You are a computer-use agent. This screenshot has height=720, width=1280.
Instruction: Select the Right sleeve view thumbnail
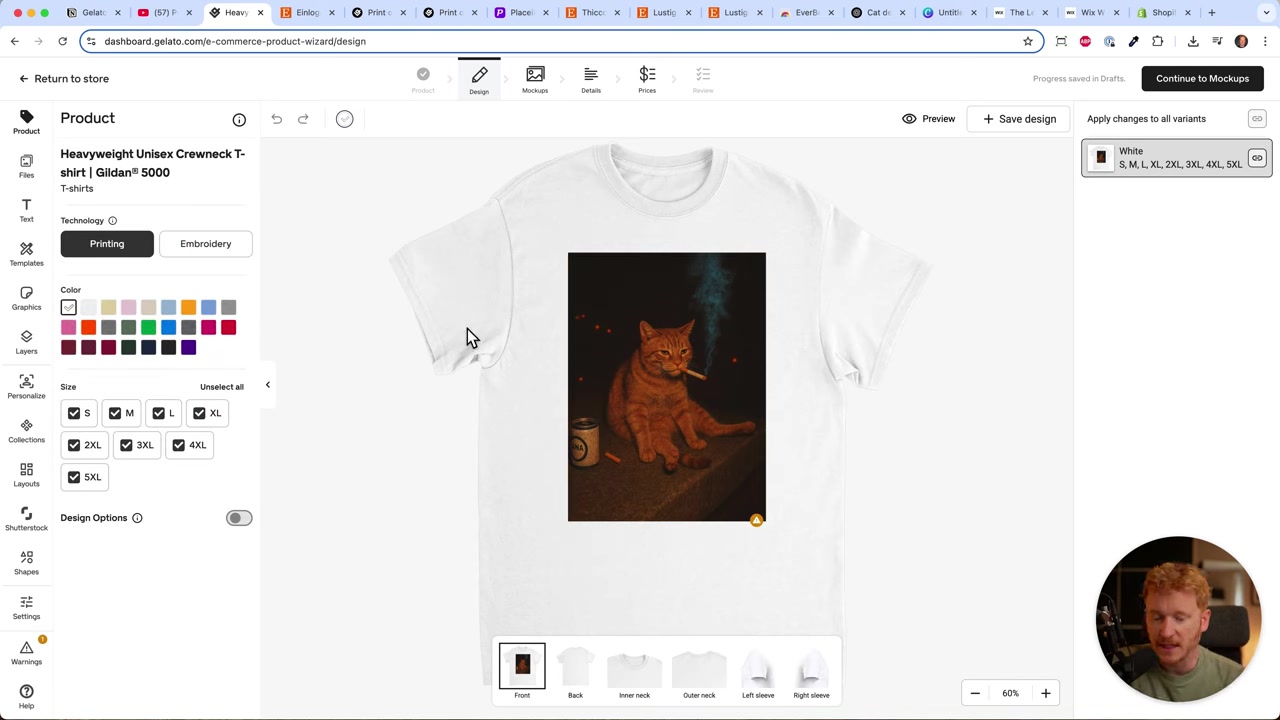coord(811,672)
